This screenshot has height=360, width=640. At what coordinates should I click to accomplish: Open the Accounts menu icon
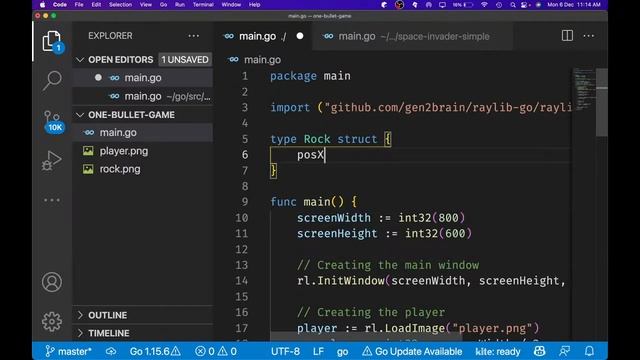[52, 282]
